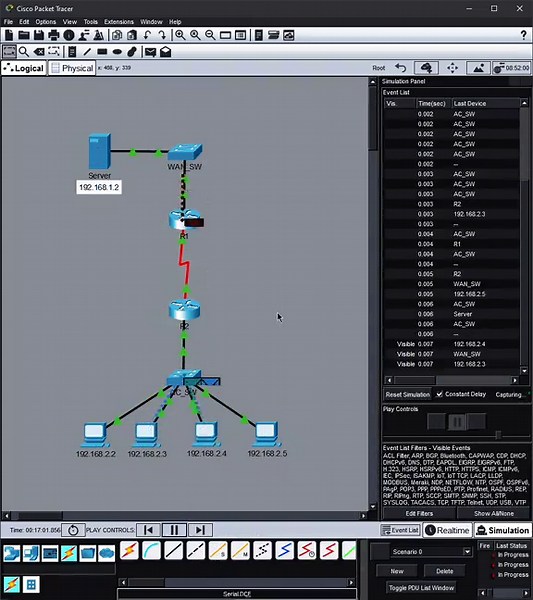Viewport: 533px width, 600px height.
Task: Select the Draw Ellipse tool
Action: [x=117, y=52]
